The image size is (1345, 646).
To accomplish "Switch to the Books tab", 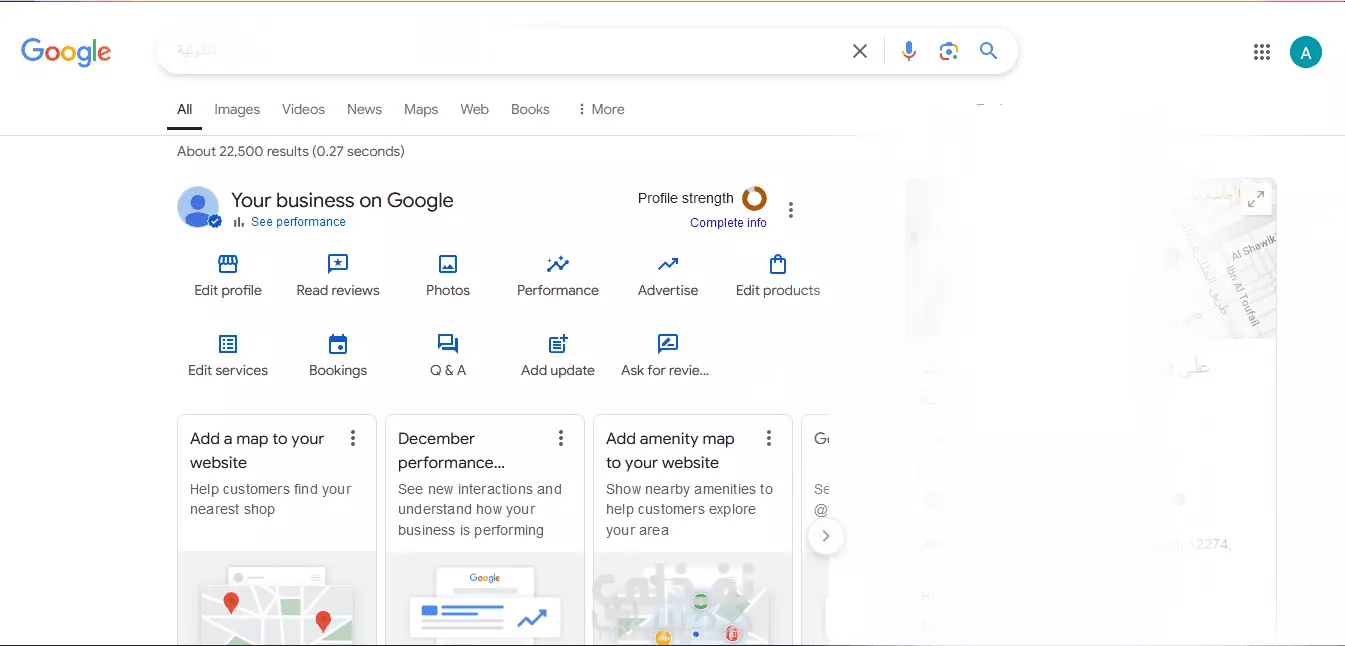I will click(x=530, y=109).
